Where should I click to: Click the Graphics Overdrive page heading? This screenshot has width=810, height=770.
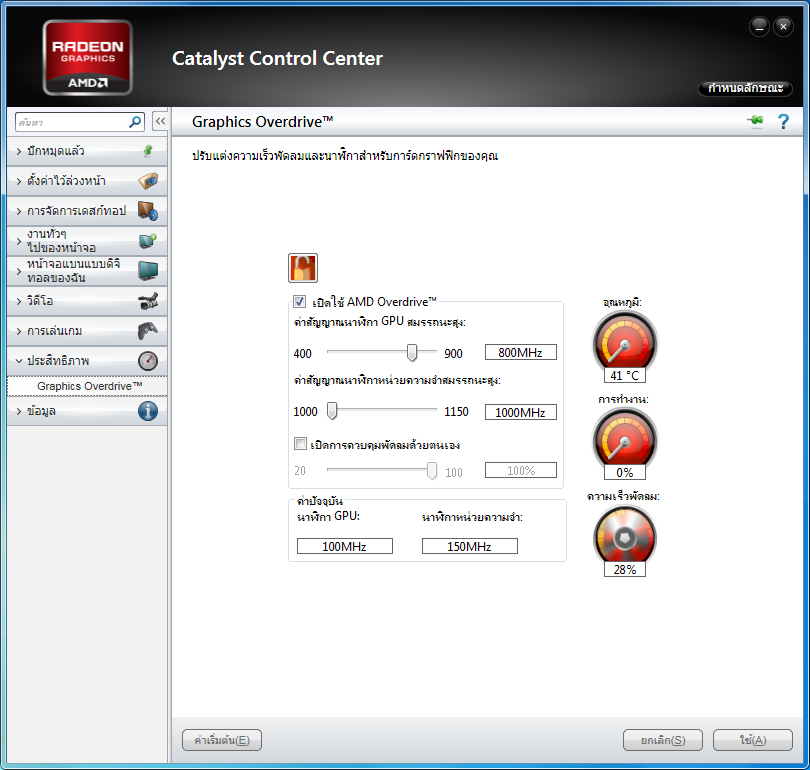coord(262,122)
